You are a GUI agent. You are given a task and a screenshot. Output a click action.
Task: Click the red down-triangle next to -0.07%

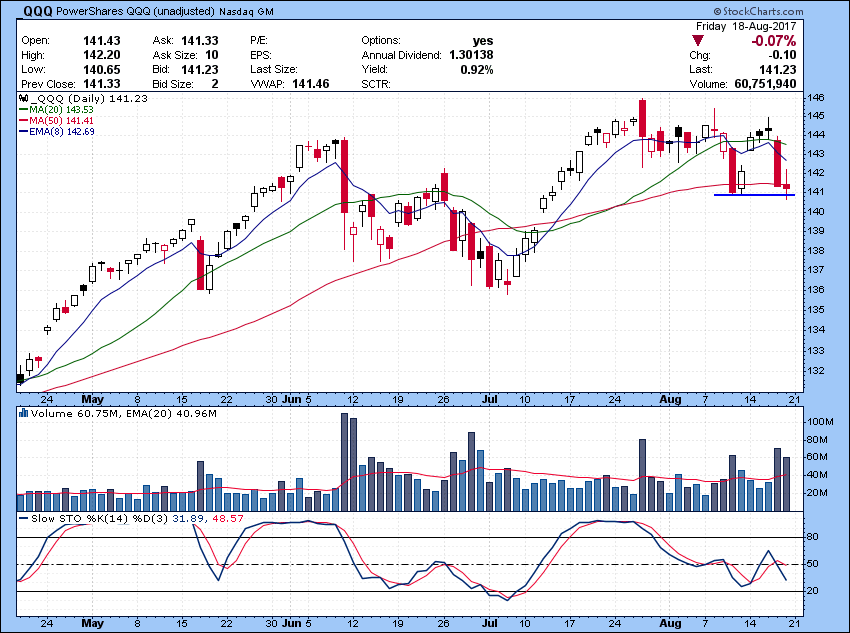[x=698, y=41]
